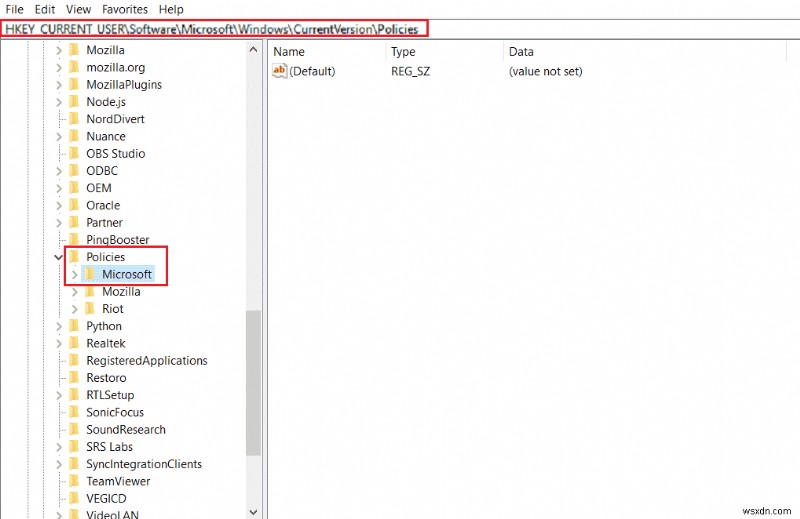Select the Nuance key
Image resolution: width=800 pixels, height=519 pixels.
point(106,136)
